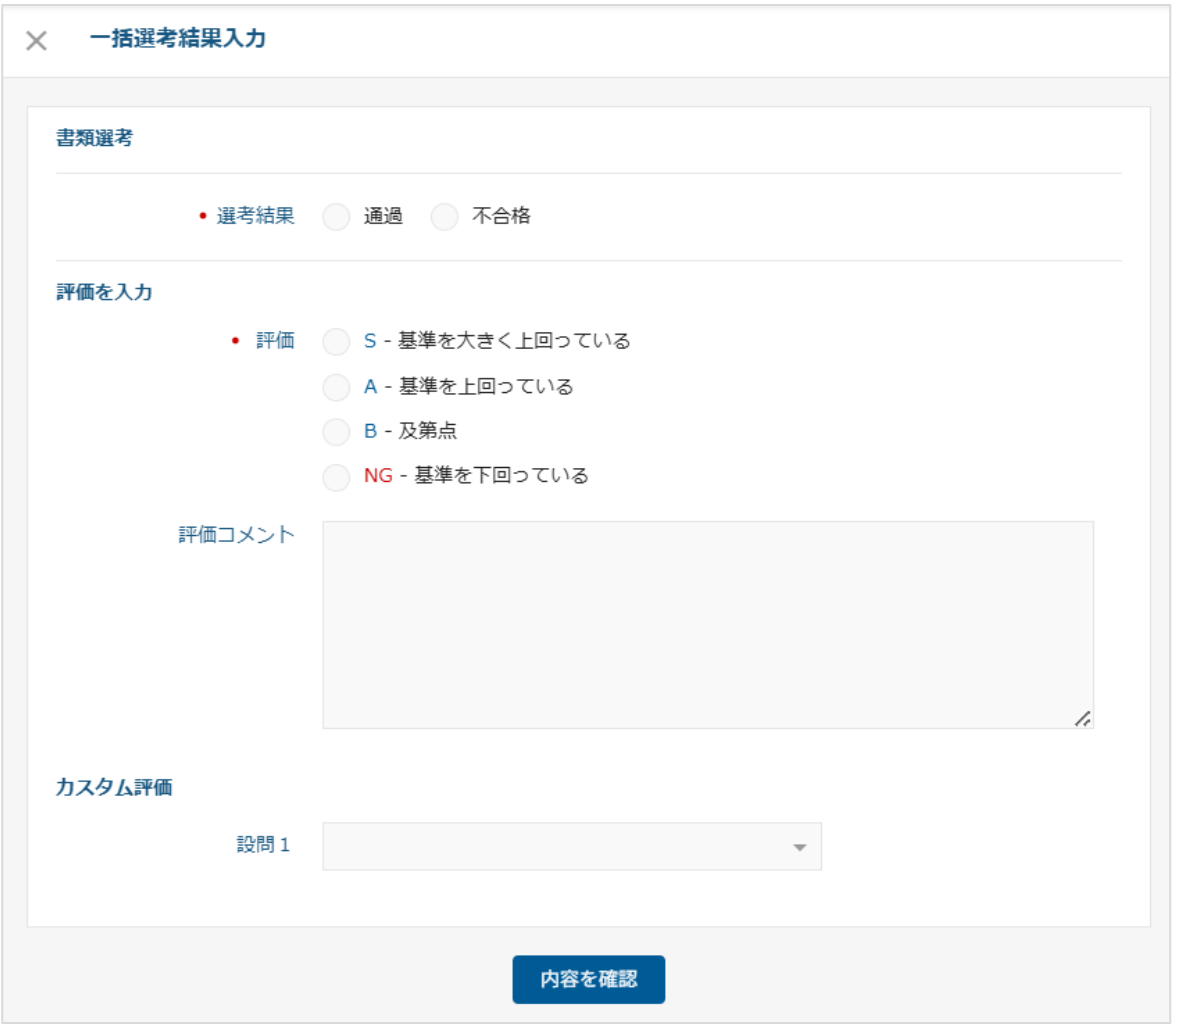Focus the 評価コメント text area
Image resolution: width=1178 pixels, height=1029 pixels.
pos(707,624)
